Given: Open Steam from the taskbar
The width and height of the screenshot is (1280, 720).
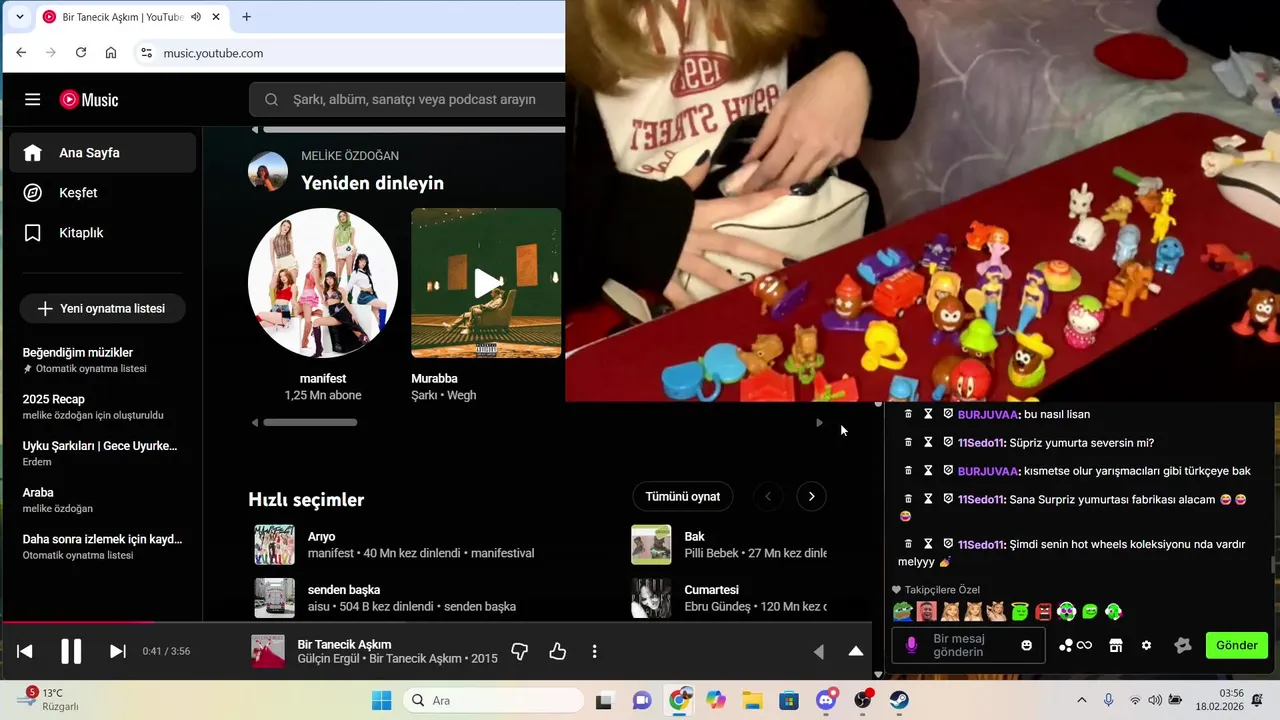Looking at the screenshot, I should pos(899,701).
